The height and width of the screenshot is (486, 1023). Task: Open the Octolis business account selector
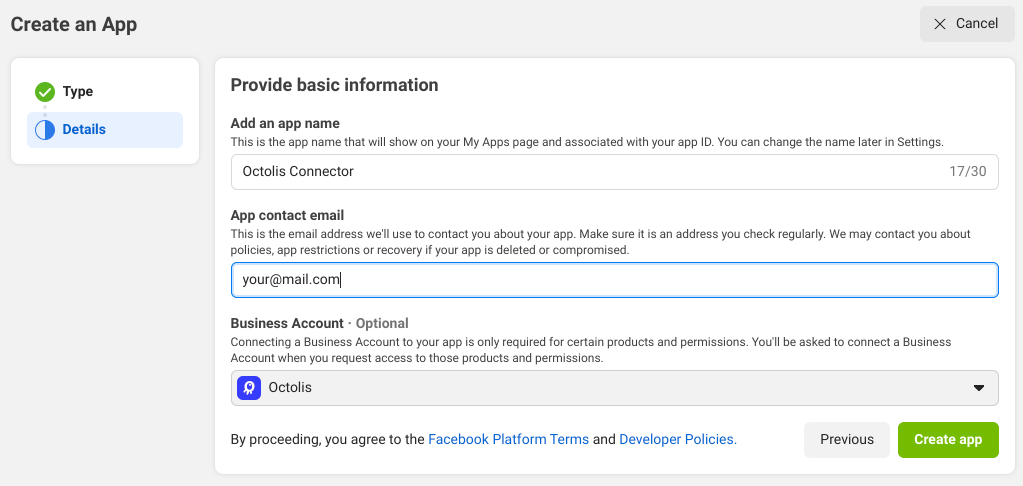615,387
